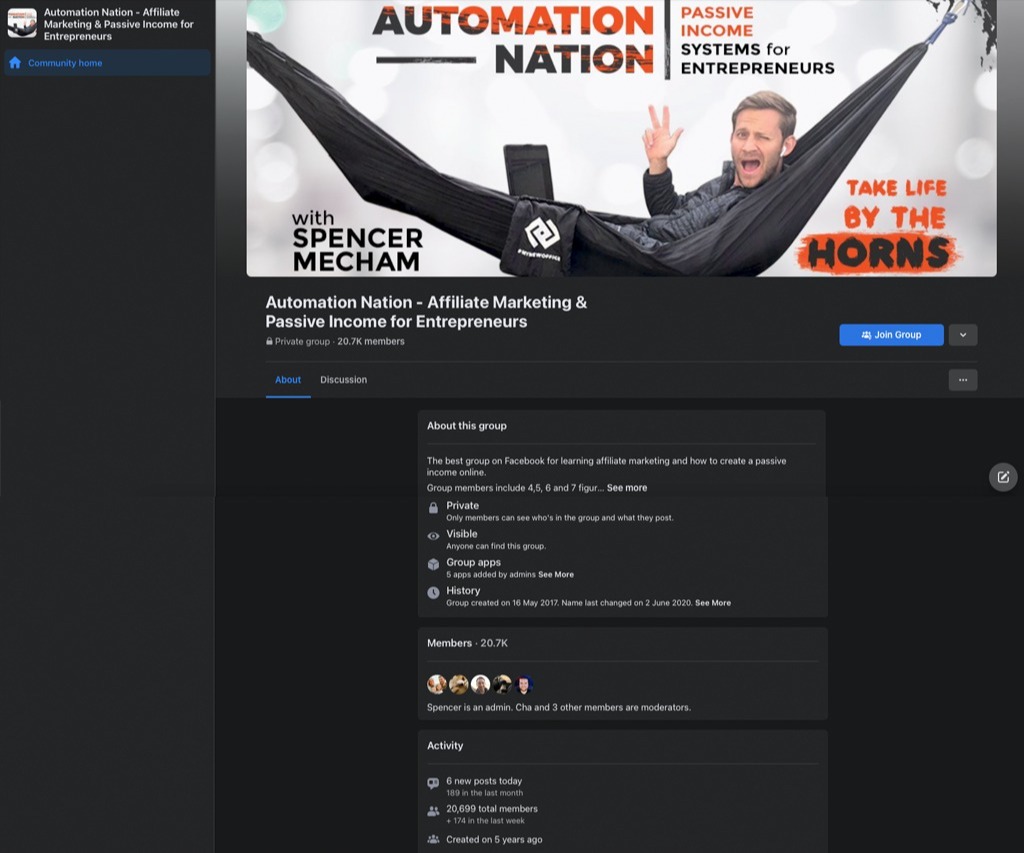Click the eye icon beside Visible
Image resolution: width=1024 pixels, height=853 pixels.
433,536
